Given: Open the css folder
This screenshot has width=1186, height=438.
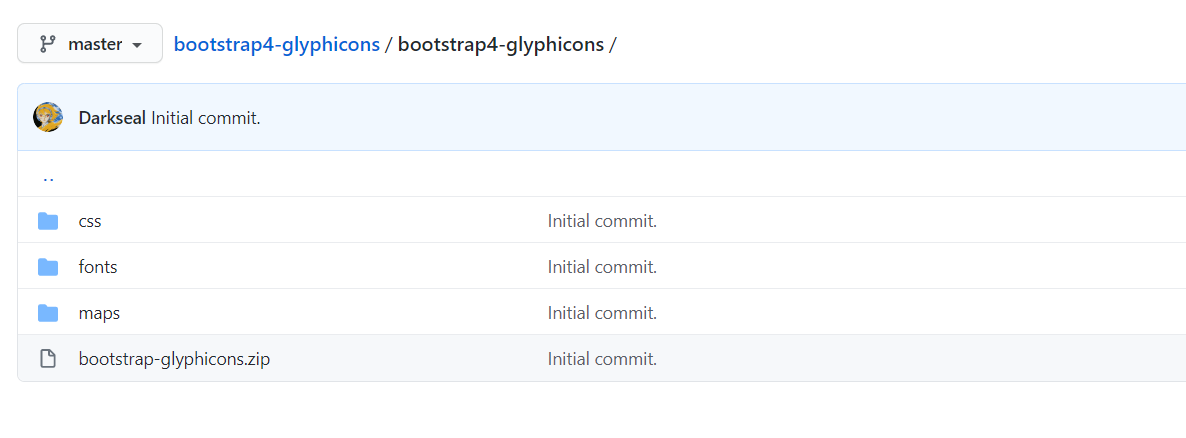Looking at the screenshot, I should coord(90,222).
